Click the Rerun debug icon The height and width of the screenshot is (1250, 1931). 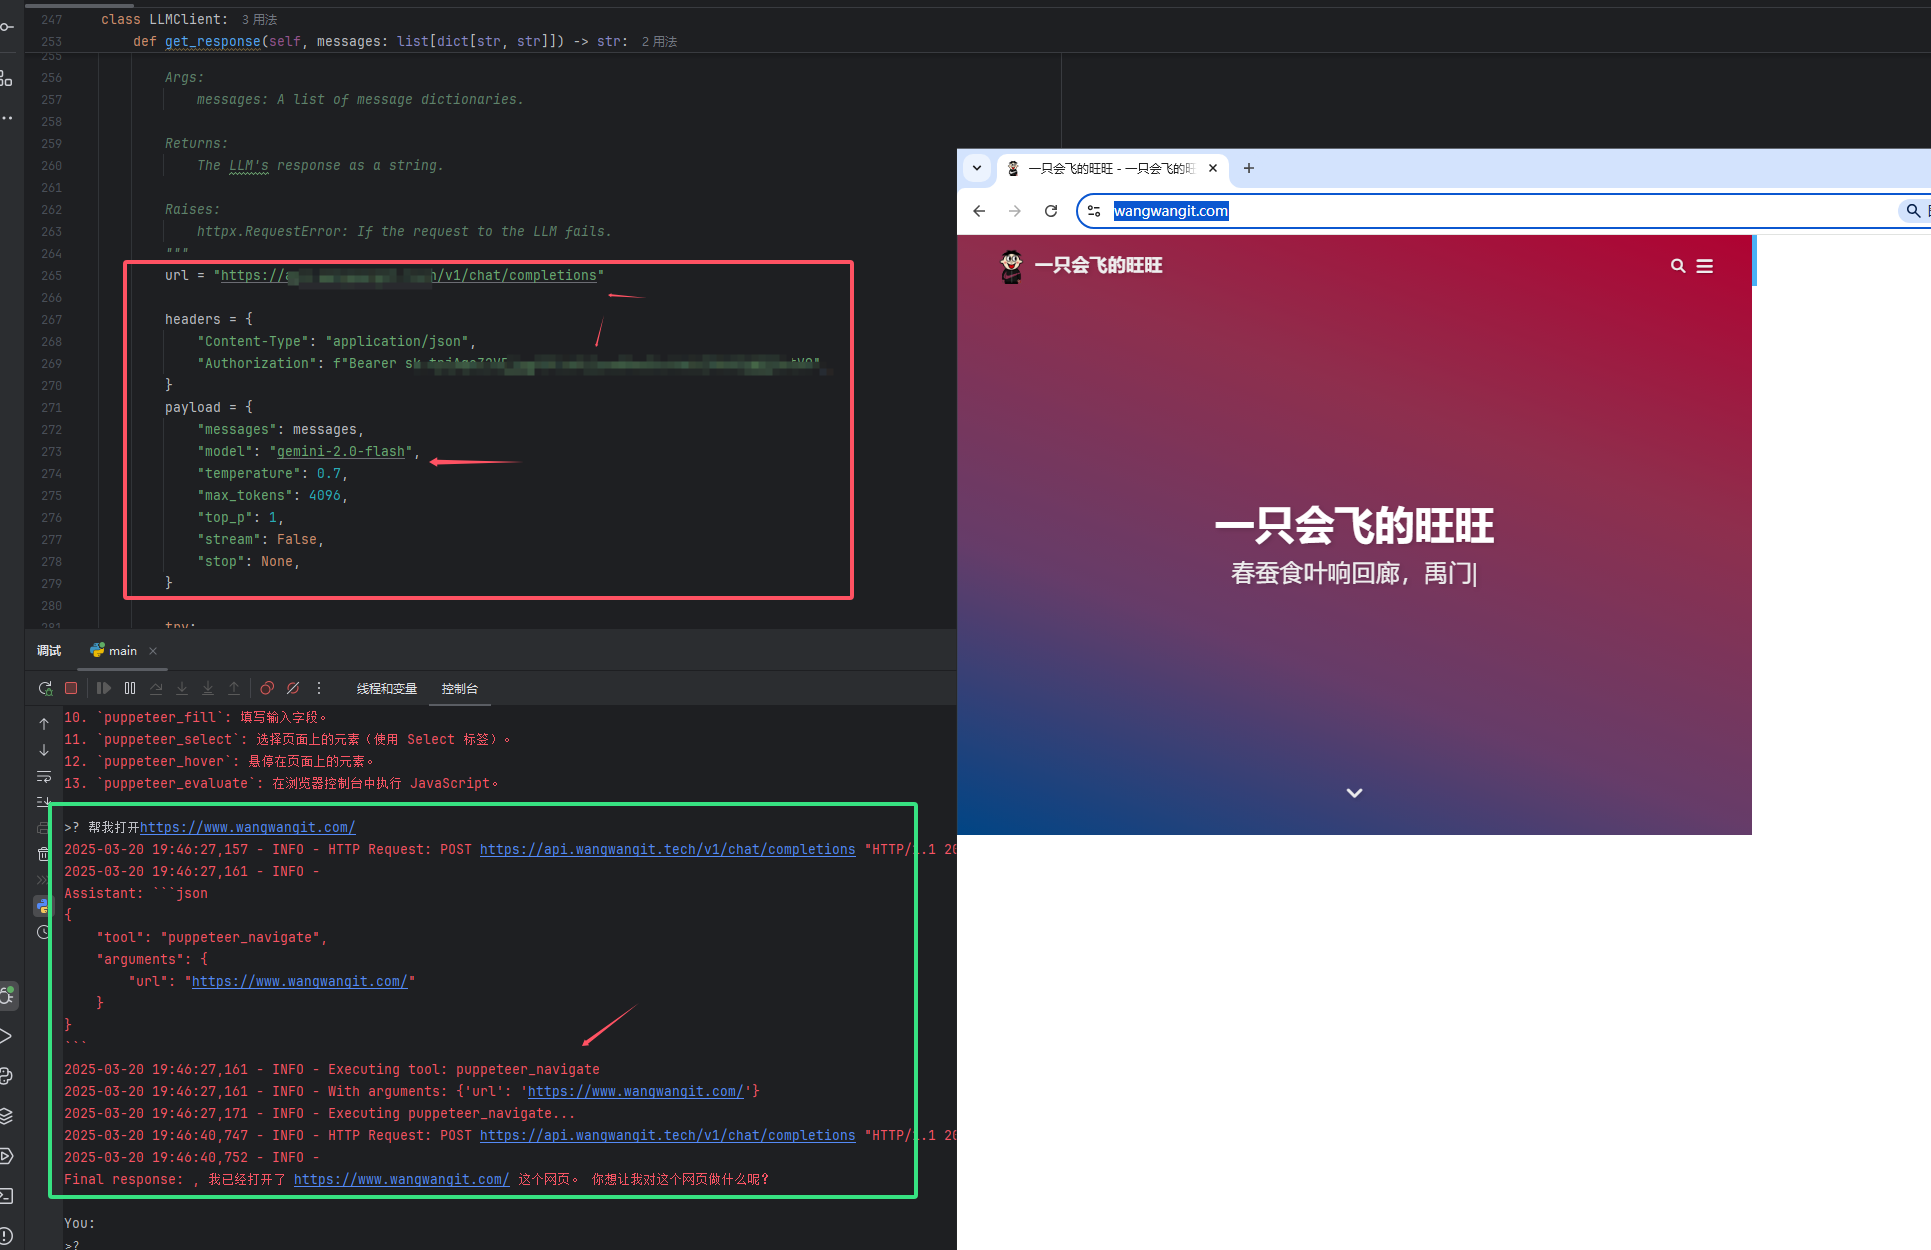[x=45, y=688]
